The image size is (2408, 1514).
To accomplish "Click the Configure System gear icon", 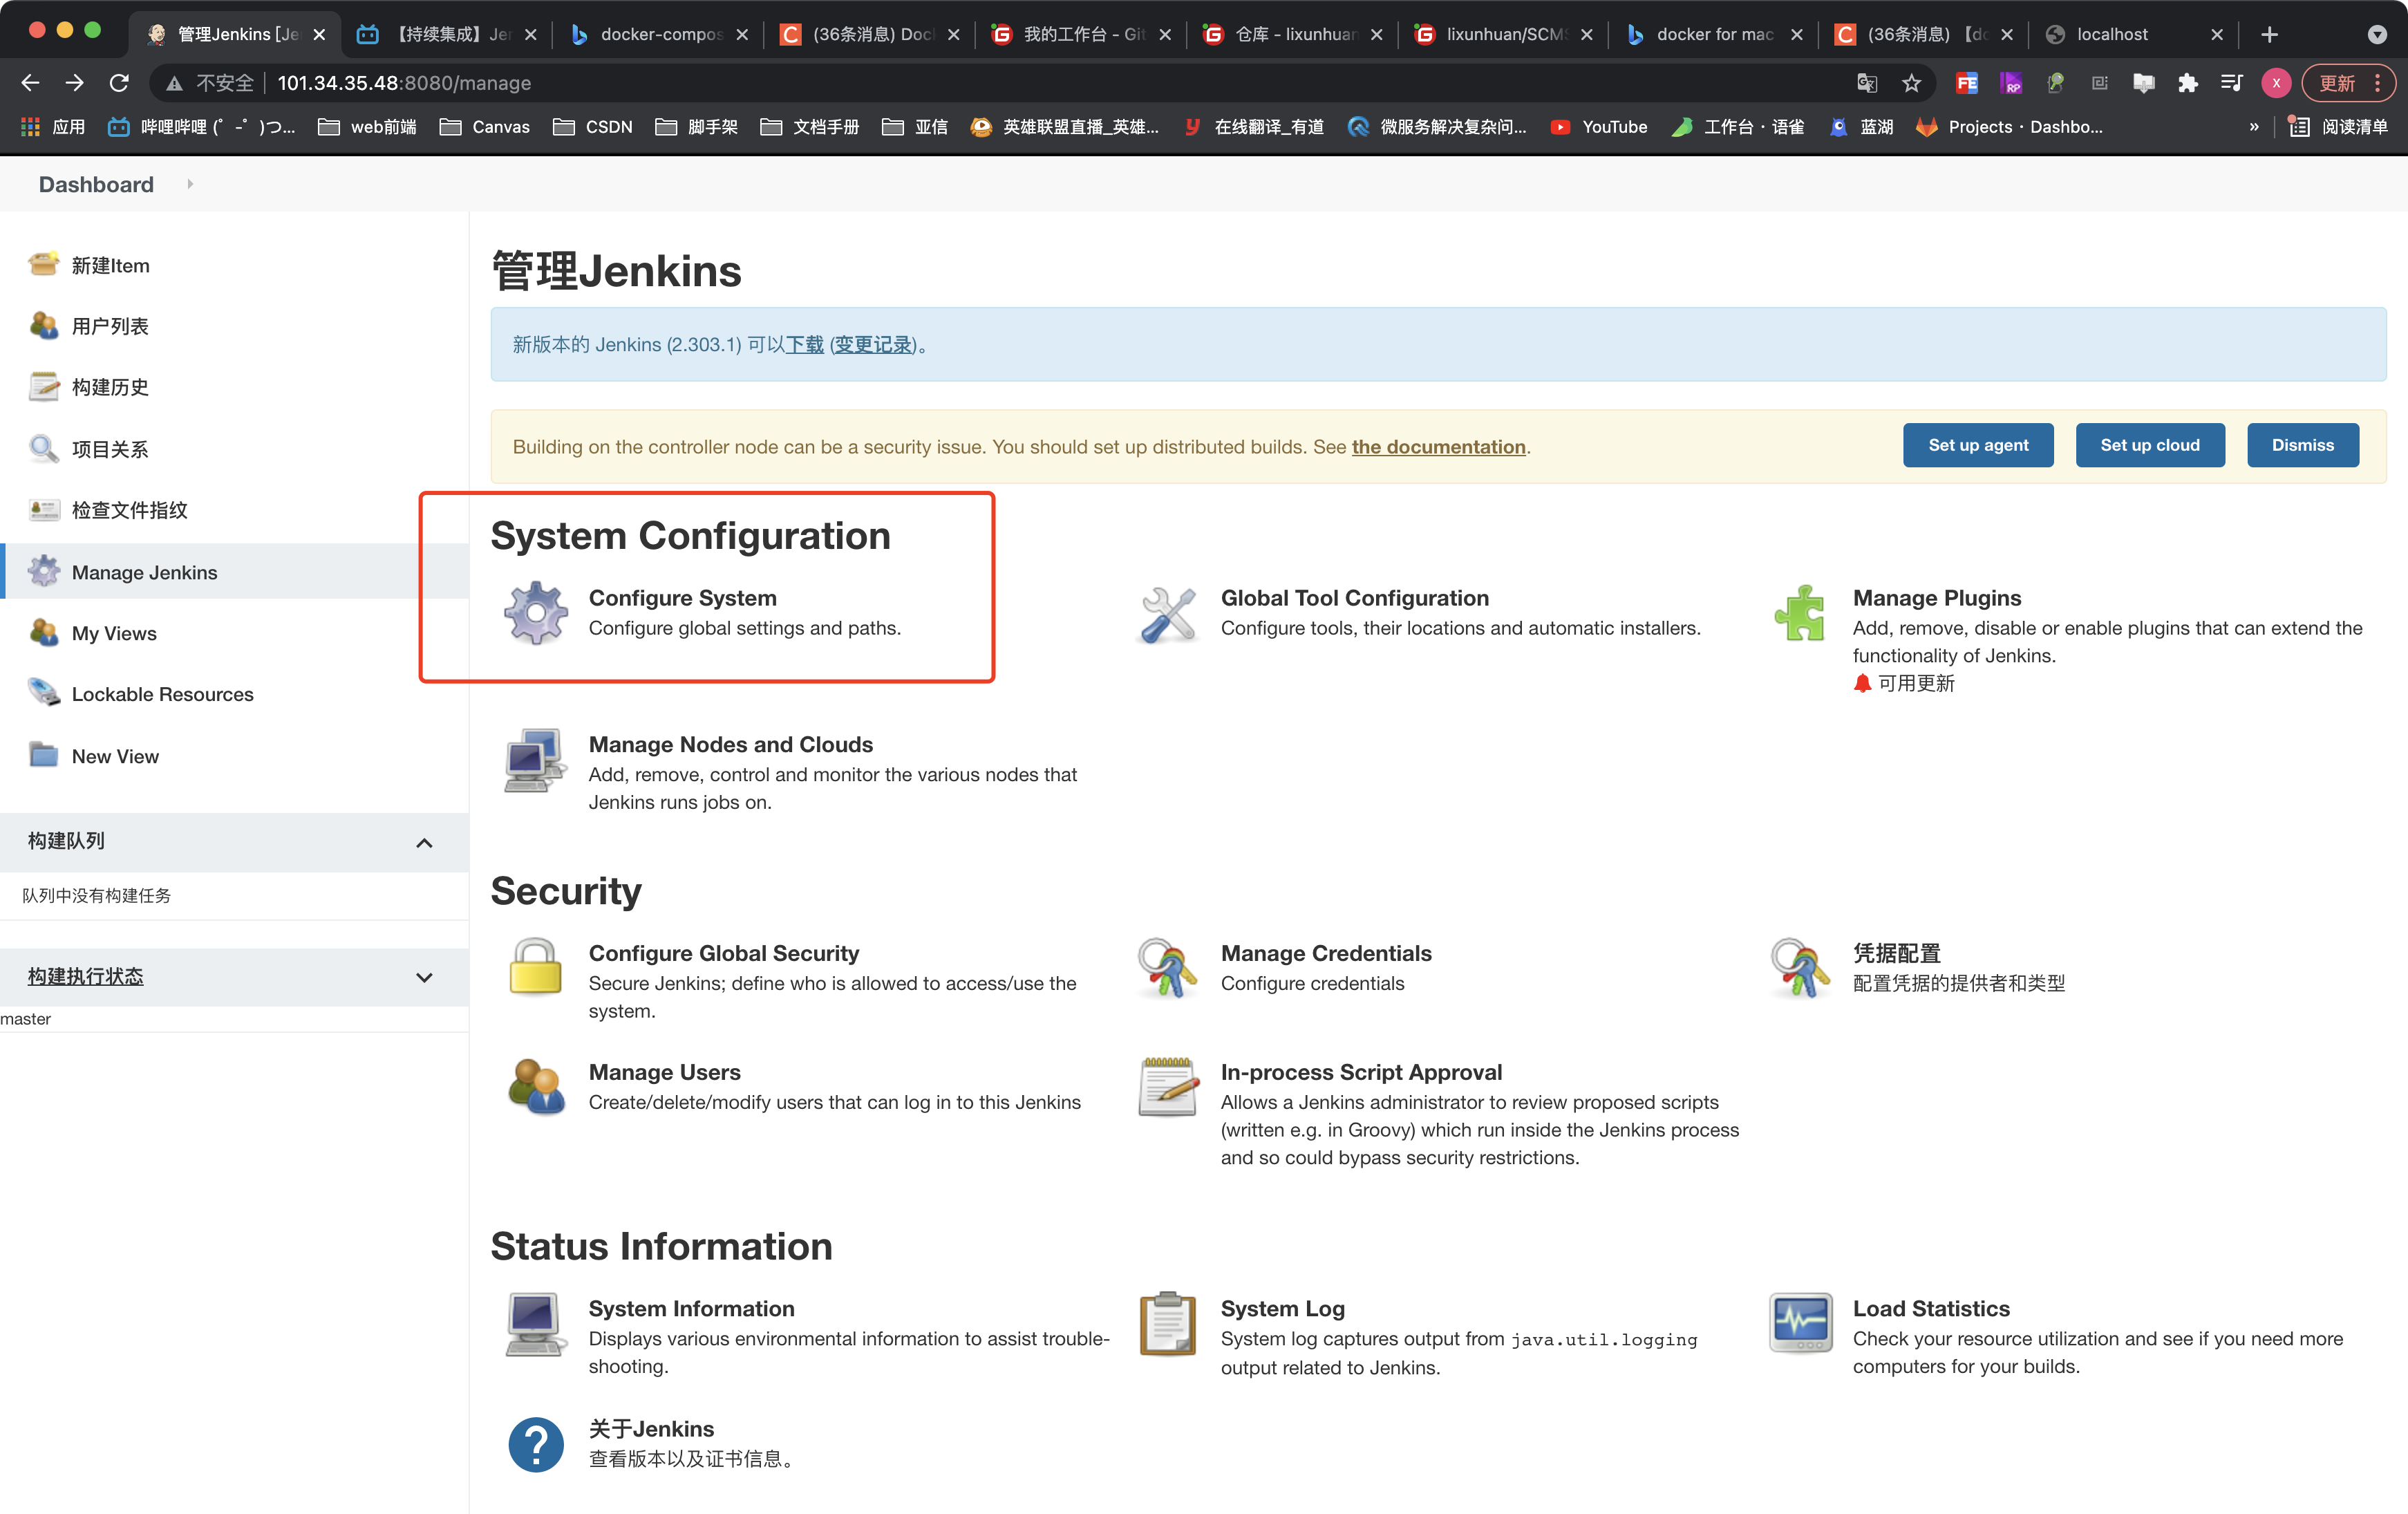I will pos(536,612).
